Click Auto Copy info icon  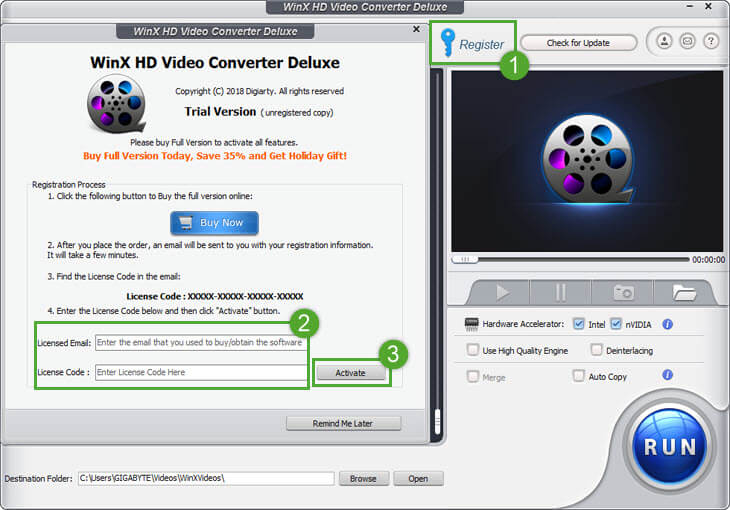pos(667,374)
